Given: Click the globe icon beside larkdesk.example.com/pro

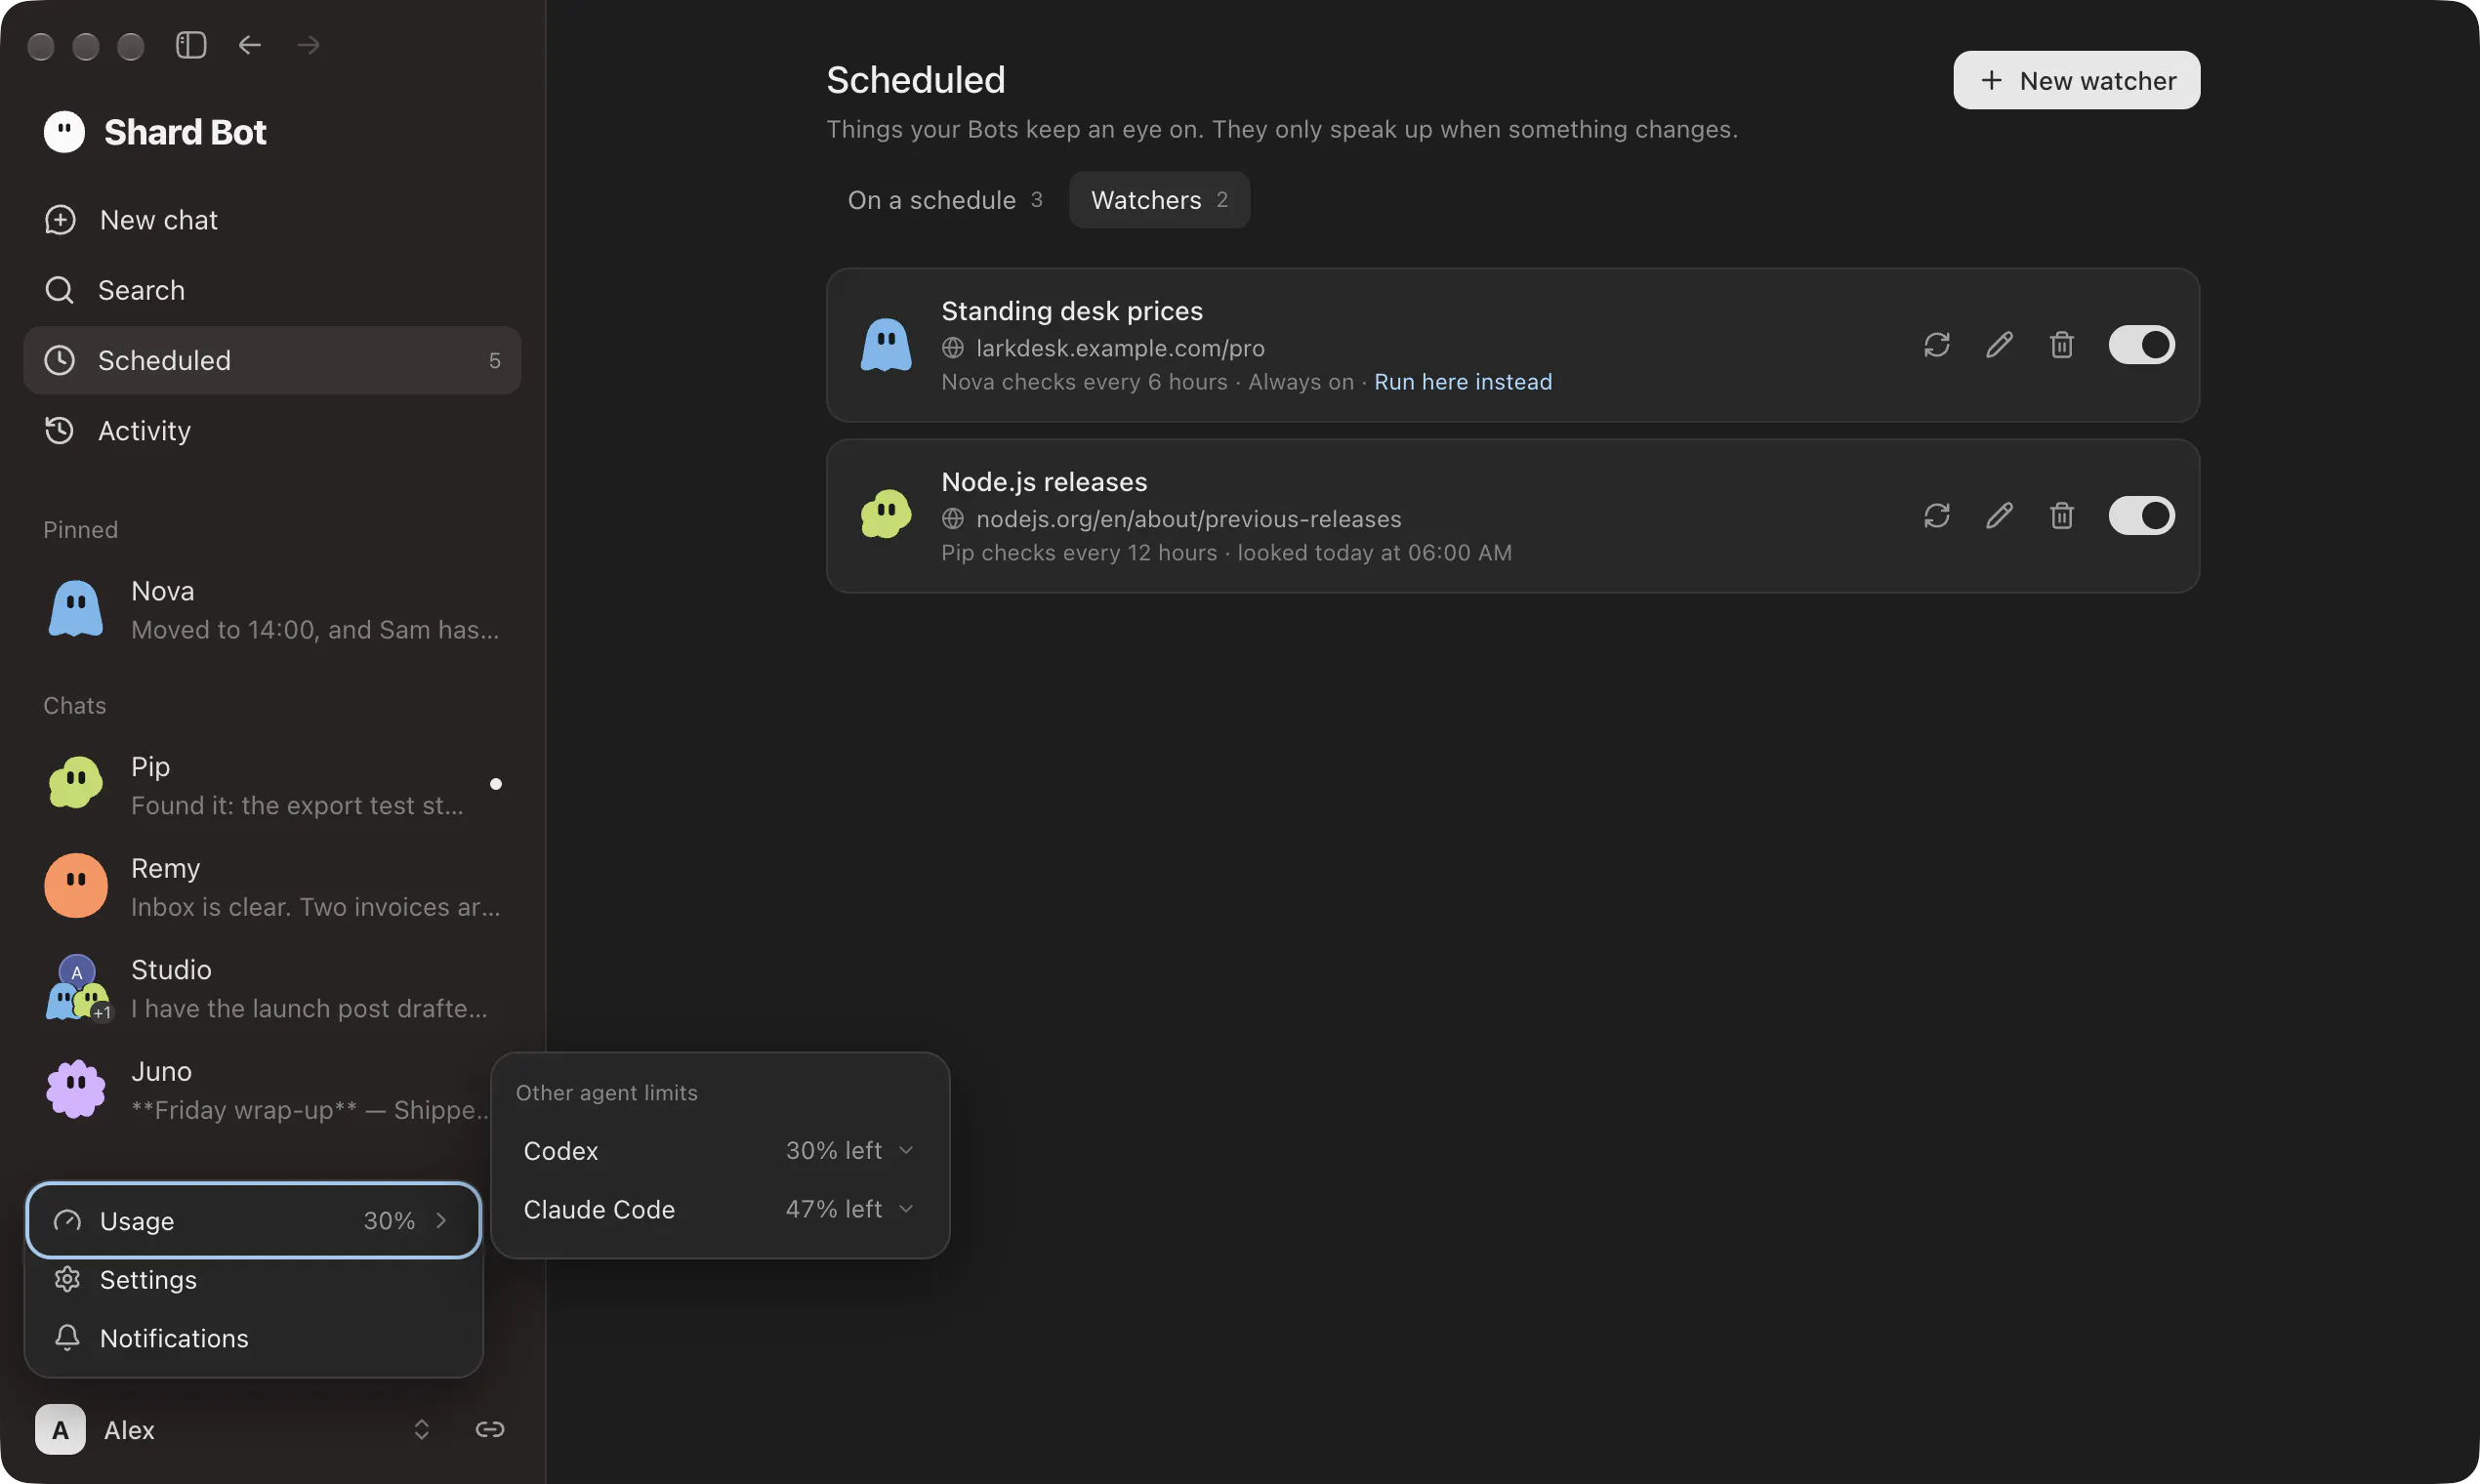Looking at the screenshot, I should tap(953, 348).
